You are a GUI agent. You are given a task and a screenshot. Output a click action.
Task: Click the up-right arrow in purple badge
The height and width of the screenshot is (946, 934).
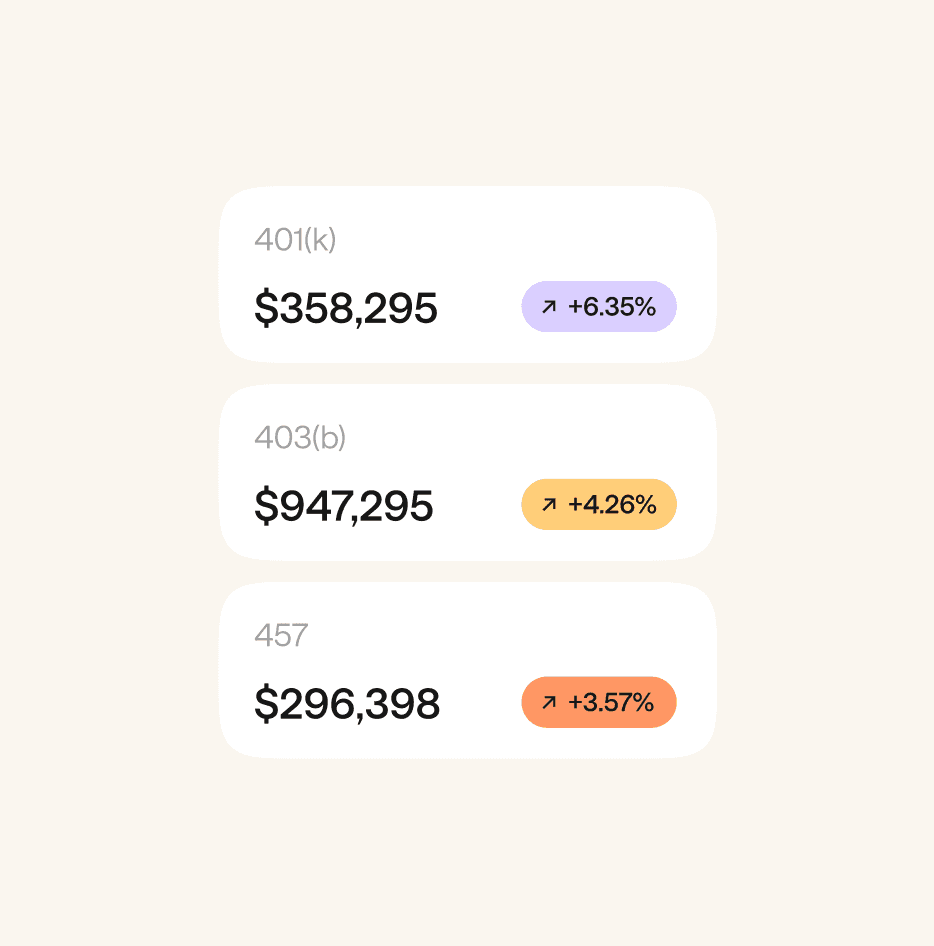click(x=548, y=306)
